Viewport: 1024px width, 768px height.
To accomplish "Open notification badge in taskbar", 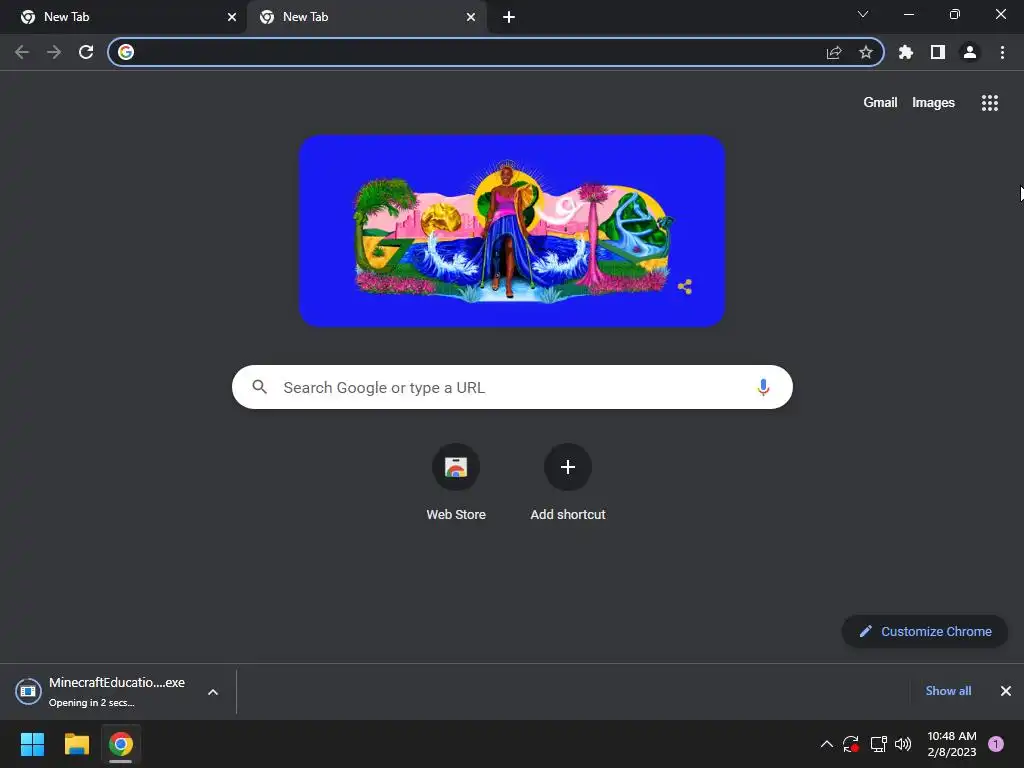I will [996, 744].
